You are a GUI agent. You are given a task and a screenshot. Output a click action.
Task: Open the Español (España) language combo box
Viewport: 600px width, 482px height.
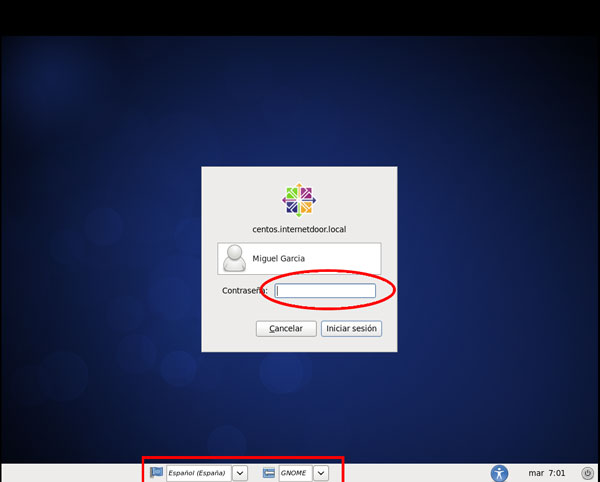pyautogui.click(x=199, y=473)
